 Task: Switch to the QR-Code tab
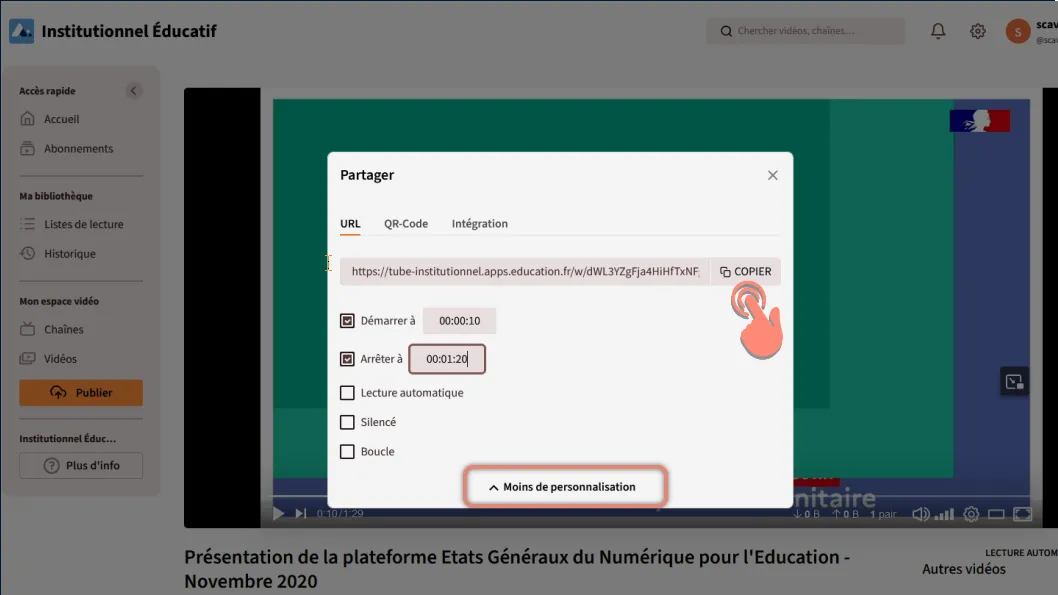coord(406,224)
